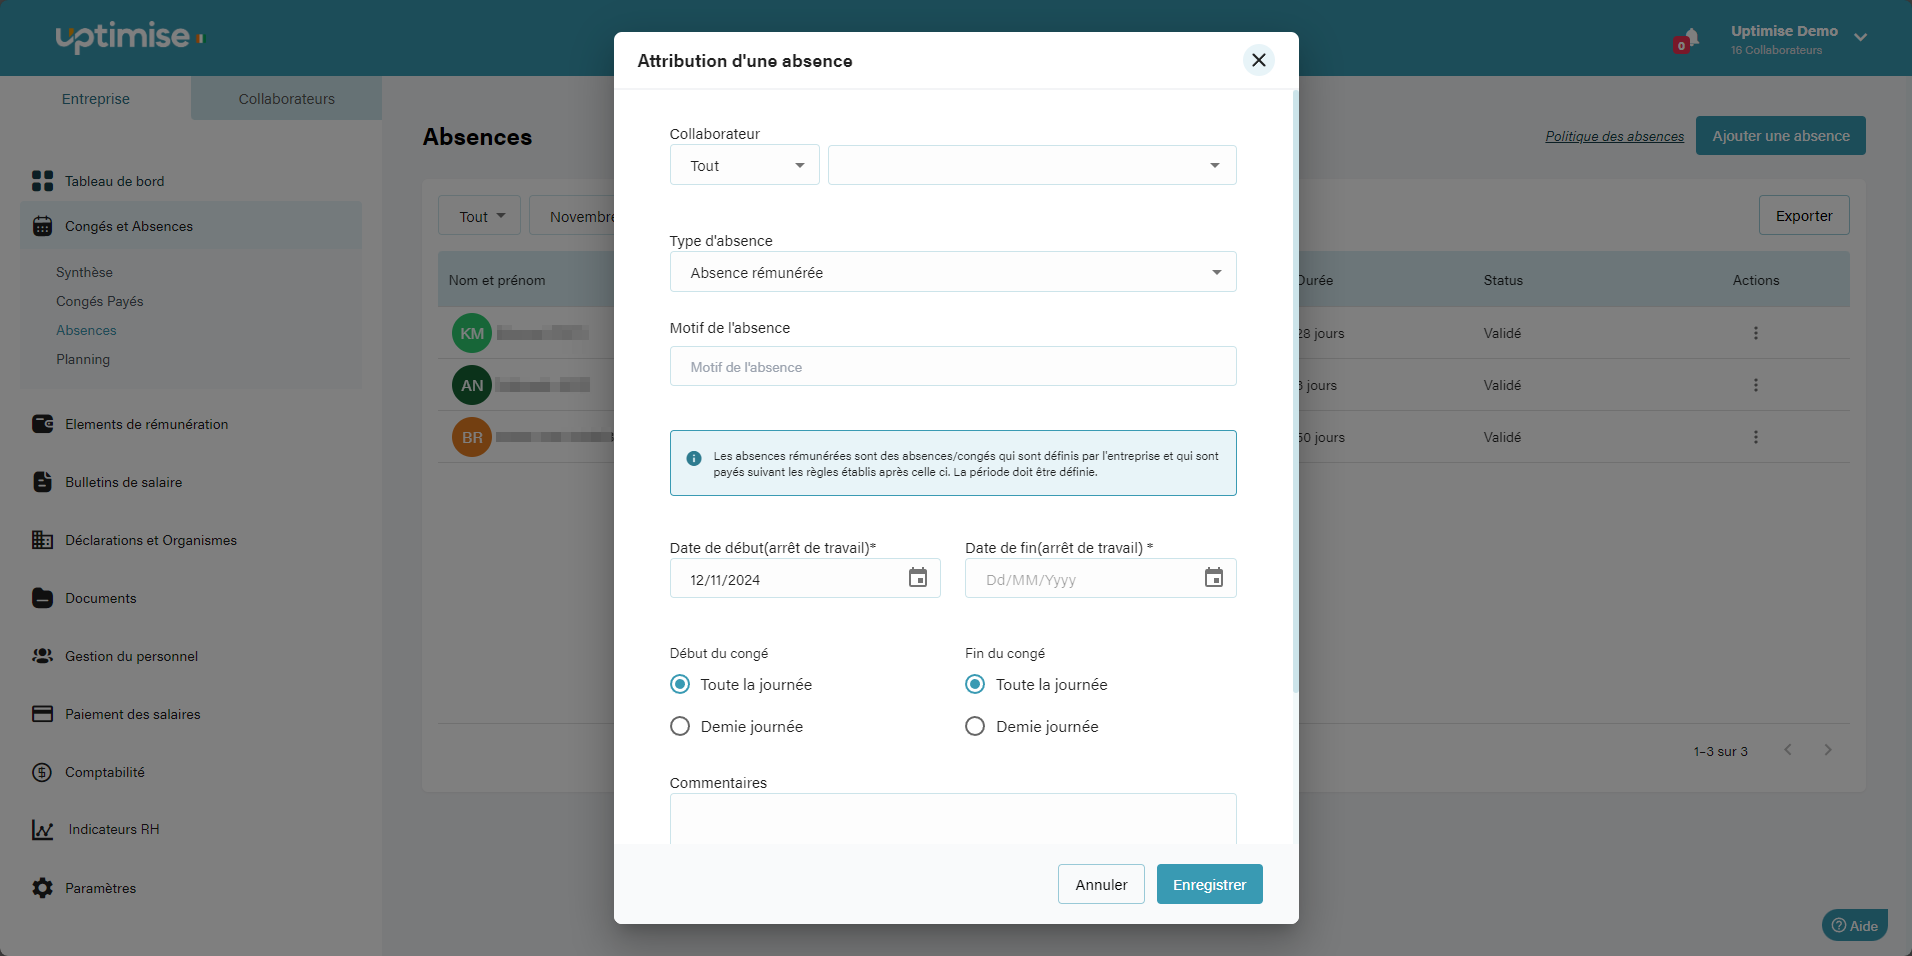Click the info icon in absence notice

[x=694, y=458]
